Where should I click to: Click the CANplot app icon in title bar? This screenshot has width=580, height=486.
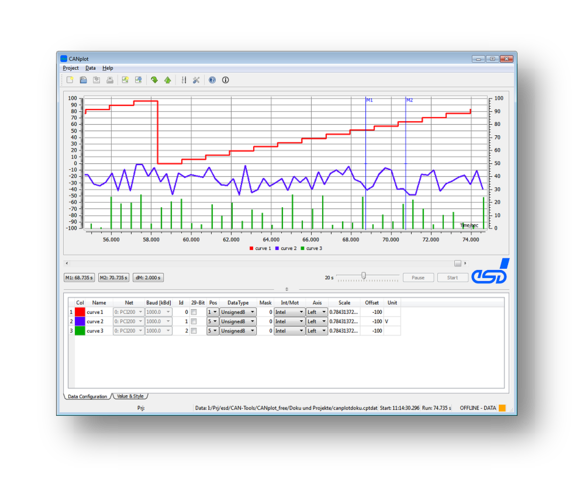tap(64, 58)
